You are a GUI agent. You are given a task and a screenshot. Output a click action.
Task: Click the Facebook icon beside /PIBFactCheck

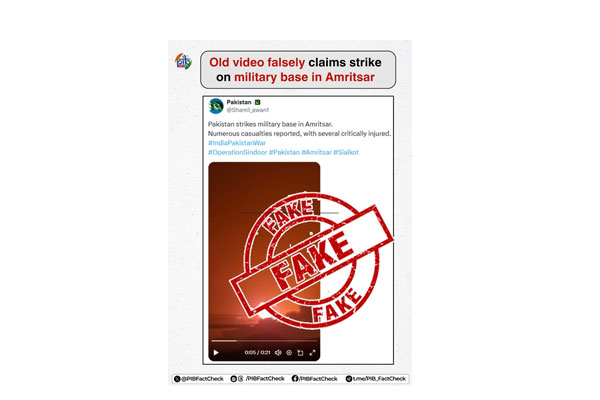click(x=295, y=379)
